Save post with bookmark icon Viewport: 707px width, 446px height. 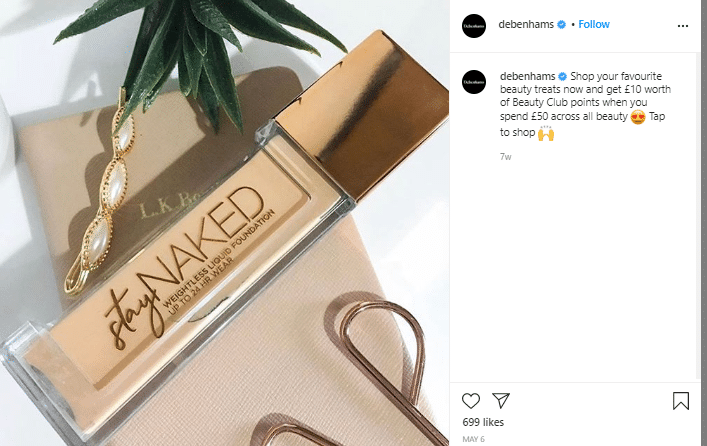coord(681,400)
